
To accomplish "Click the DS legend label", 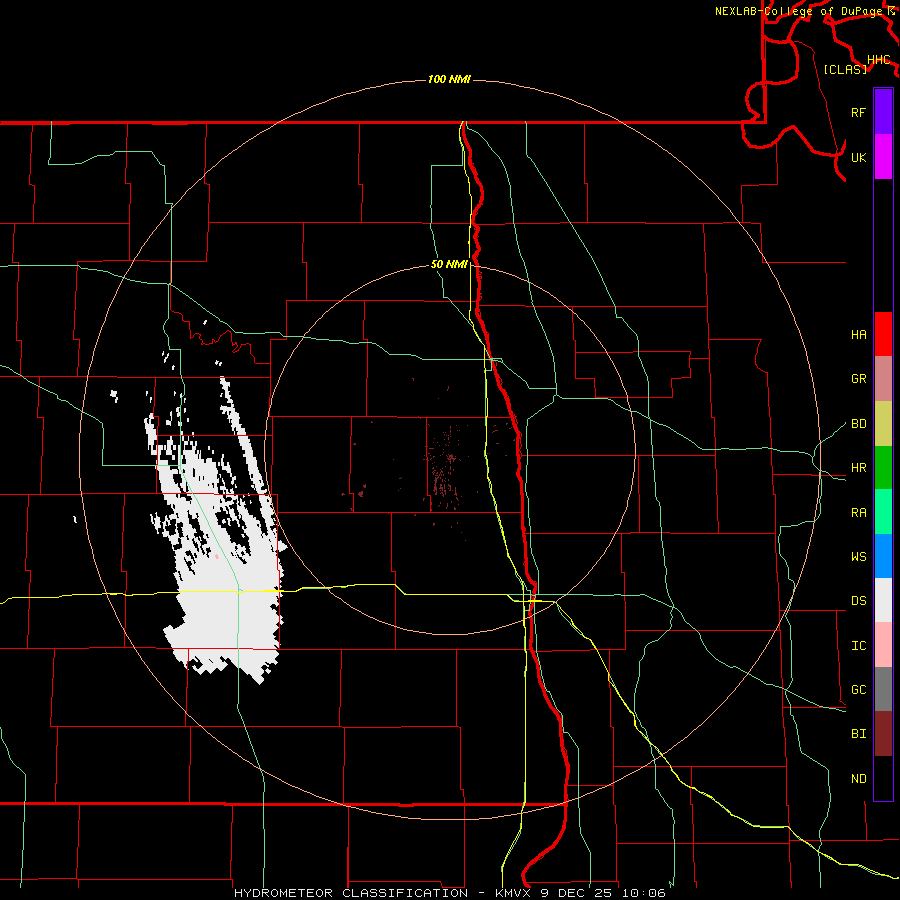I will (x=859, y=601).
